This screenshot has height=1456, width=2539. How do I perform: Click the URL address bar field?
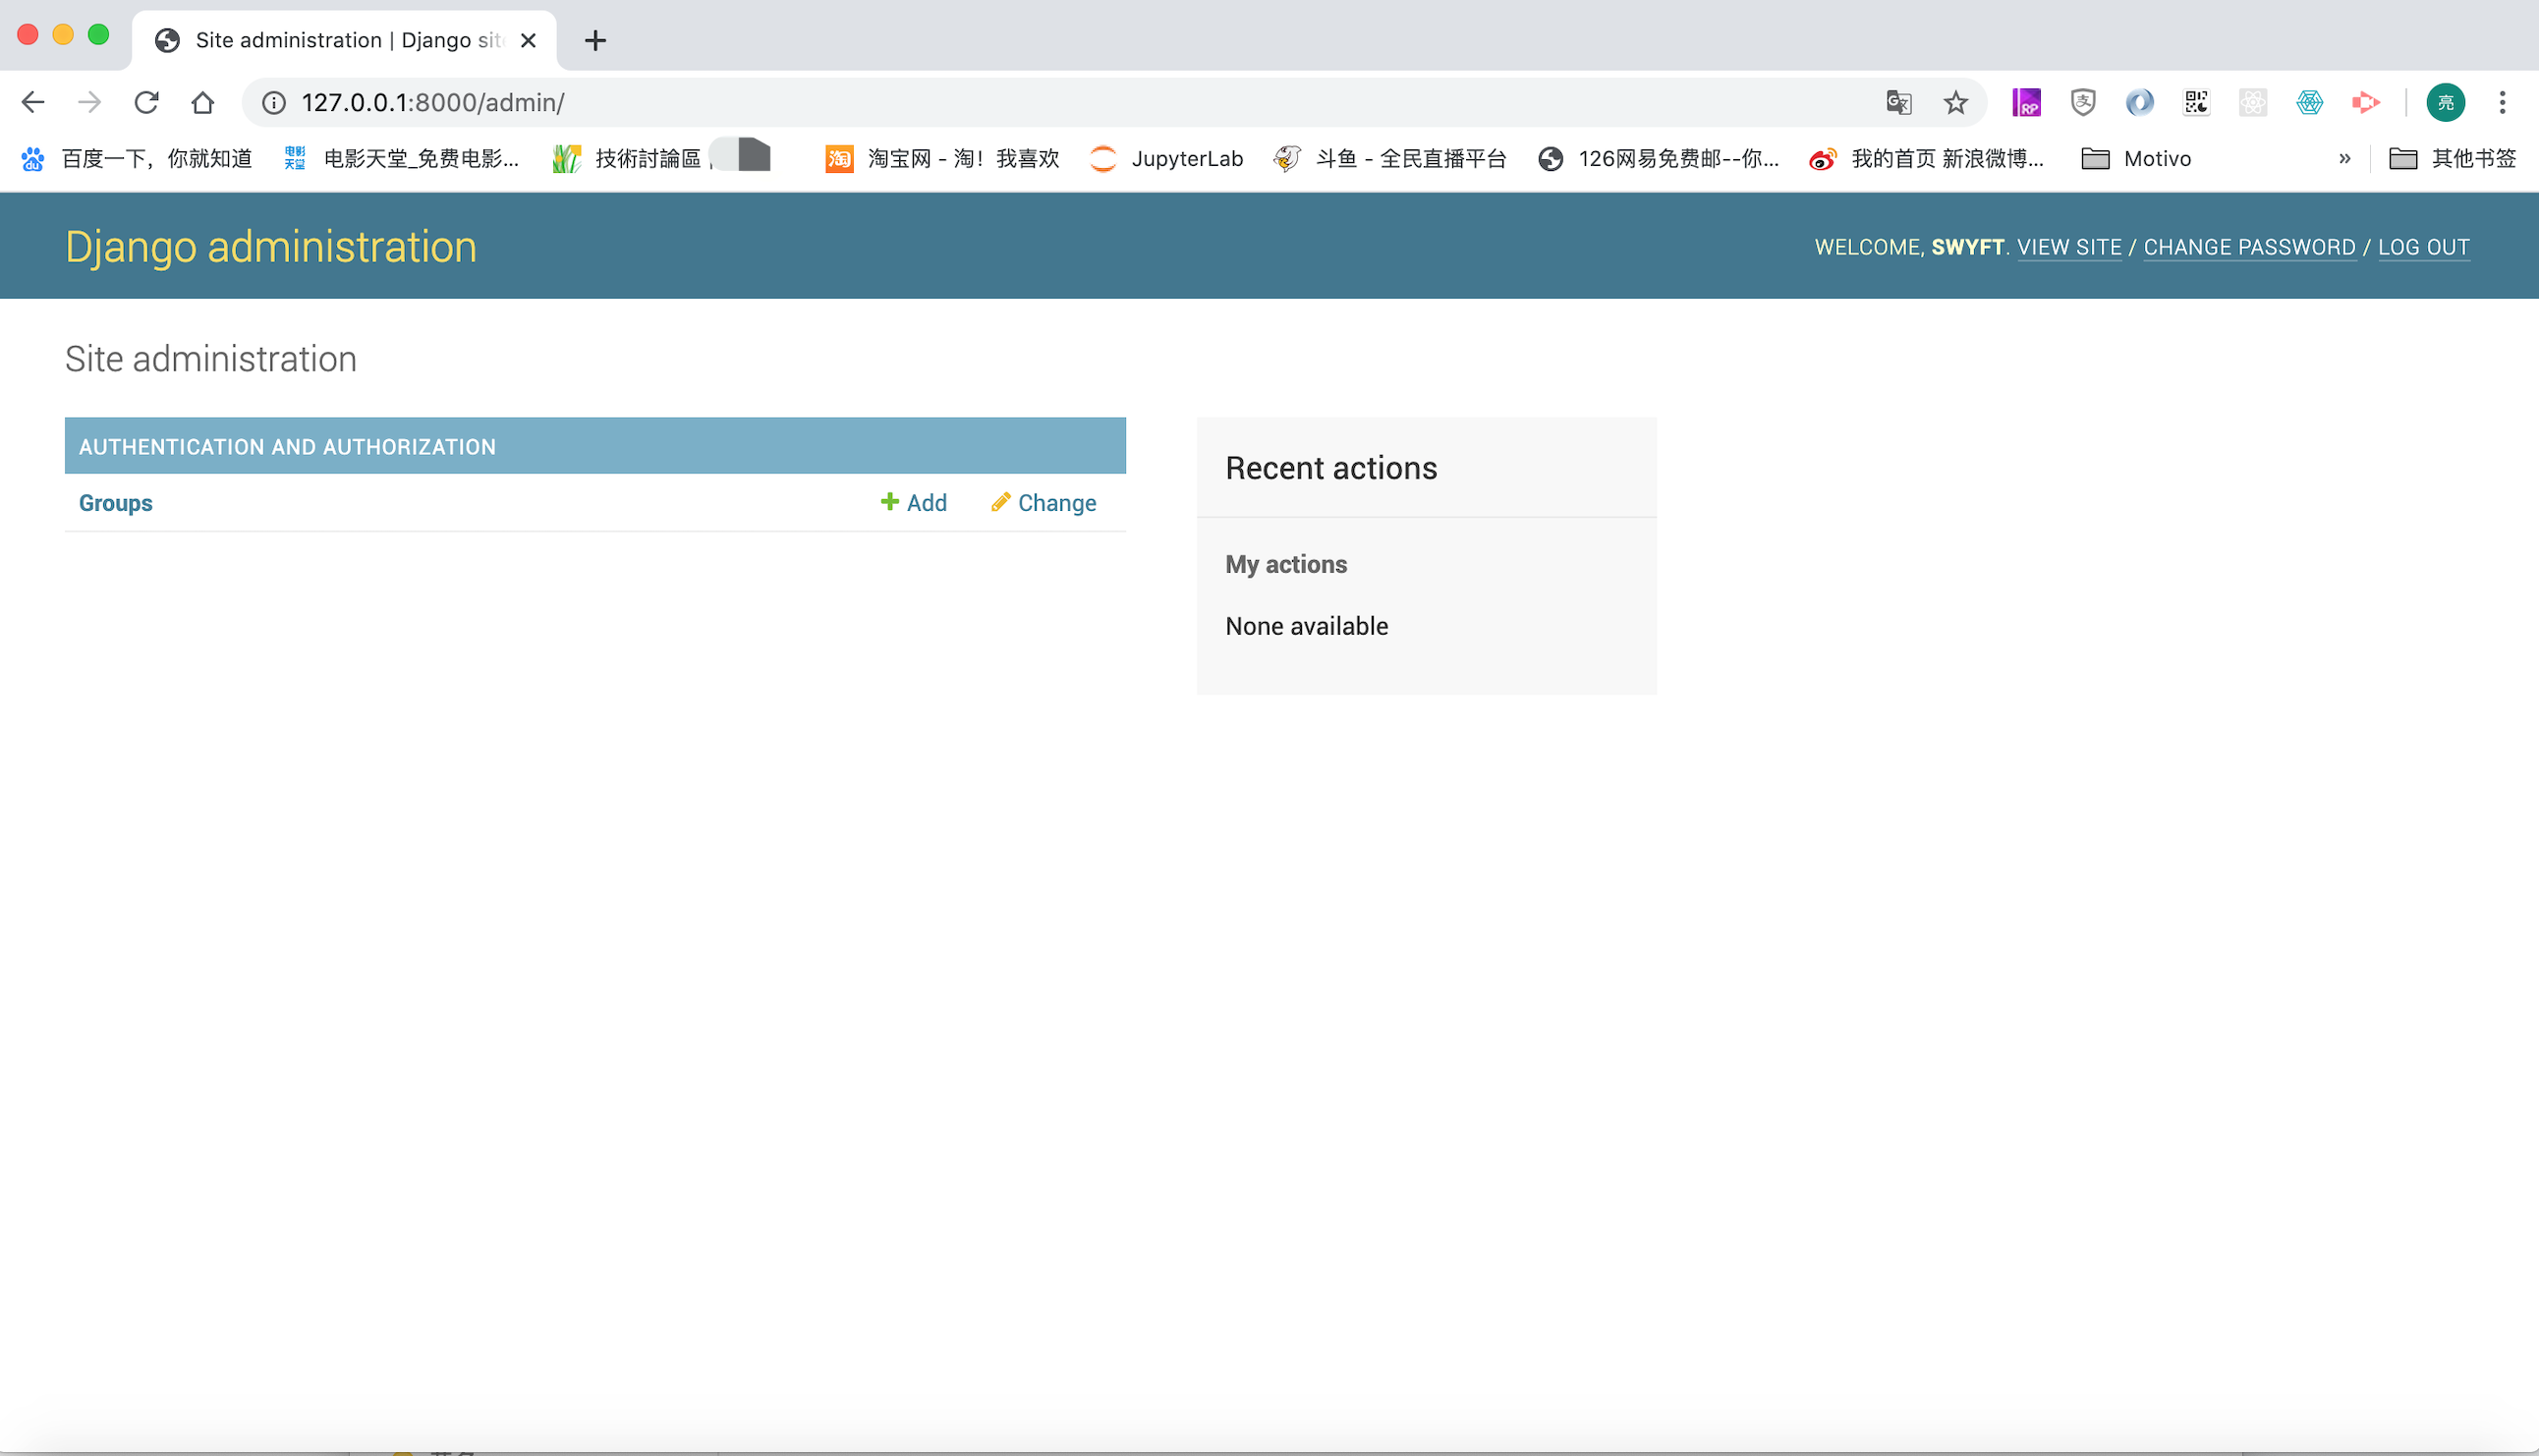click(x=1000, y=102)
